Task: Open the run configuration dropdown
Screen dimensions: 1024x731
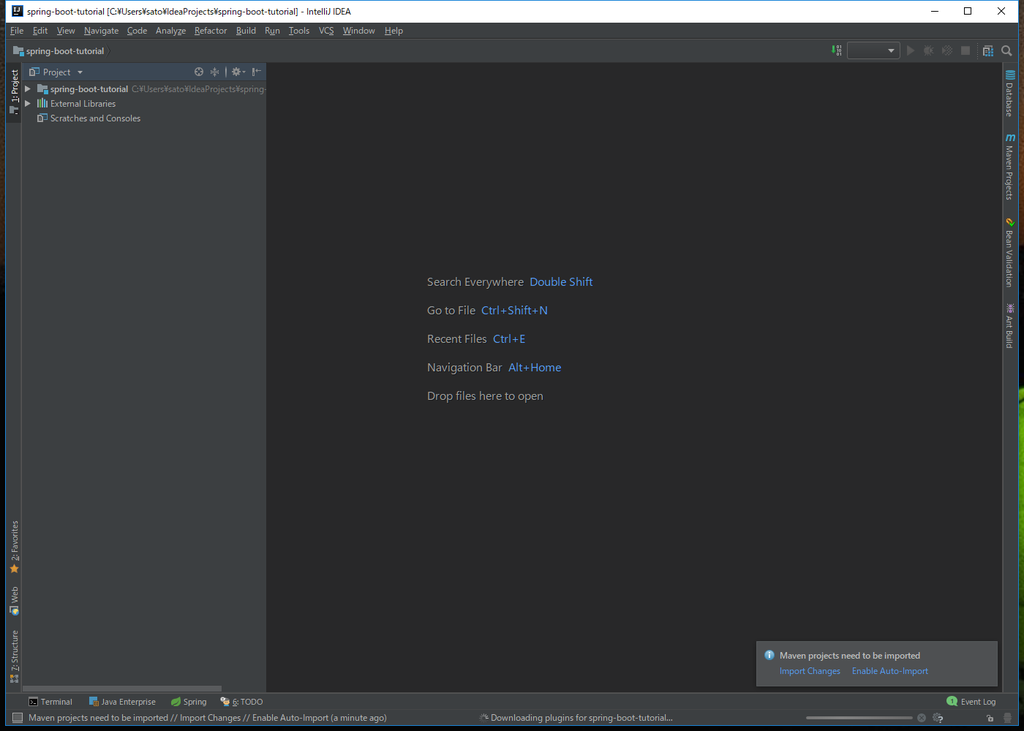Action: (873, 50)
